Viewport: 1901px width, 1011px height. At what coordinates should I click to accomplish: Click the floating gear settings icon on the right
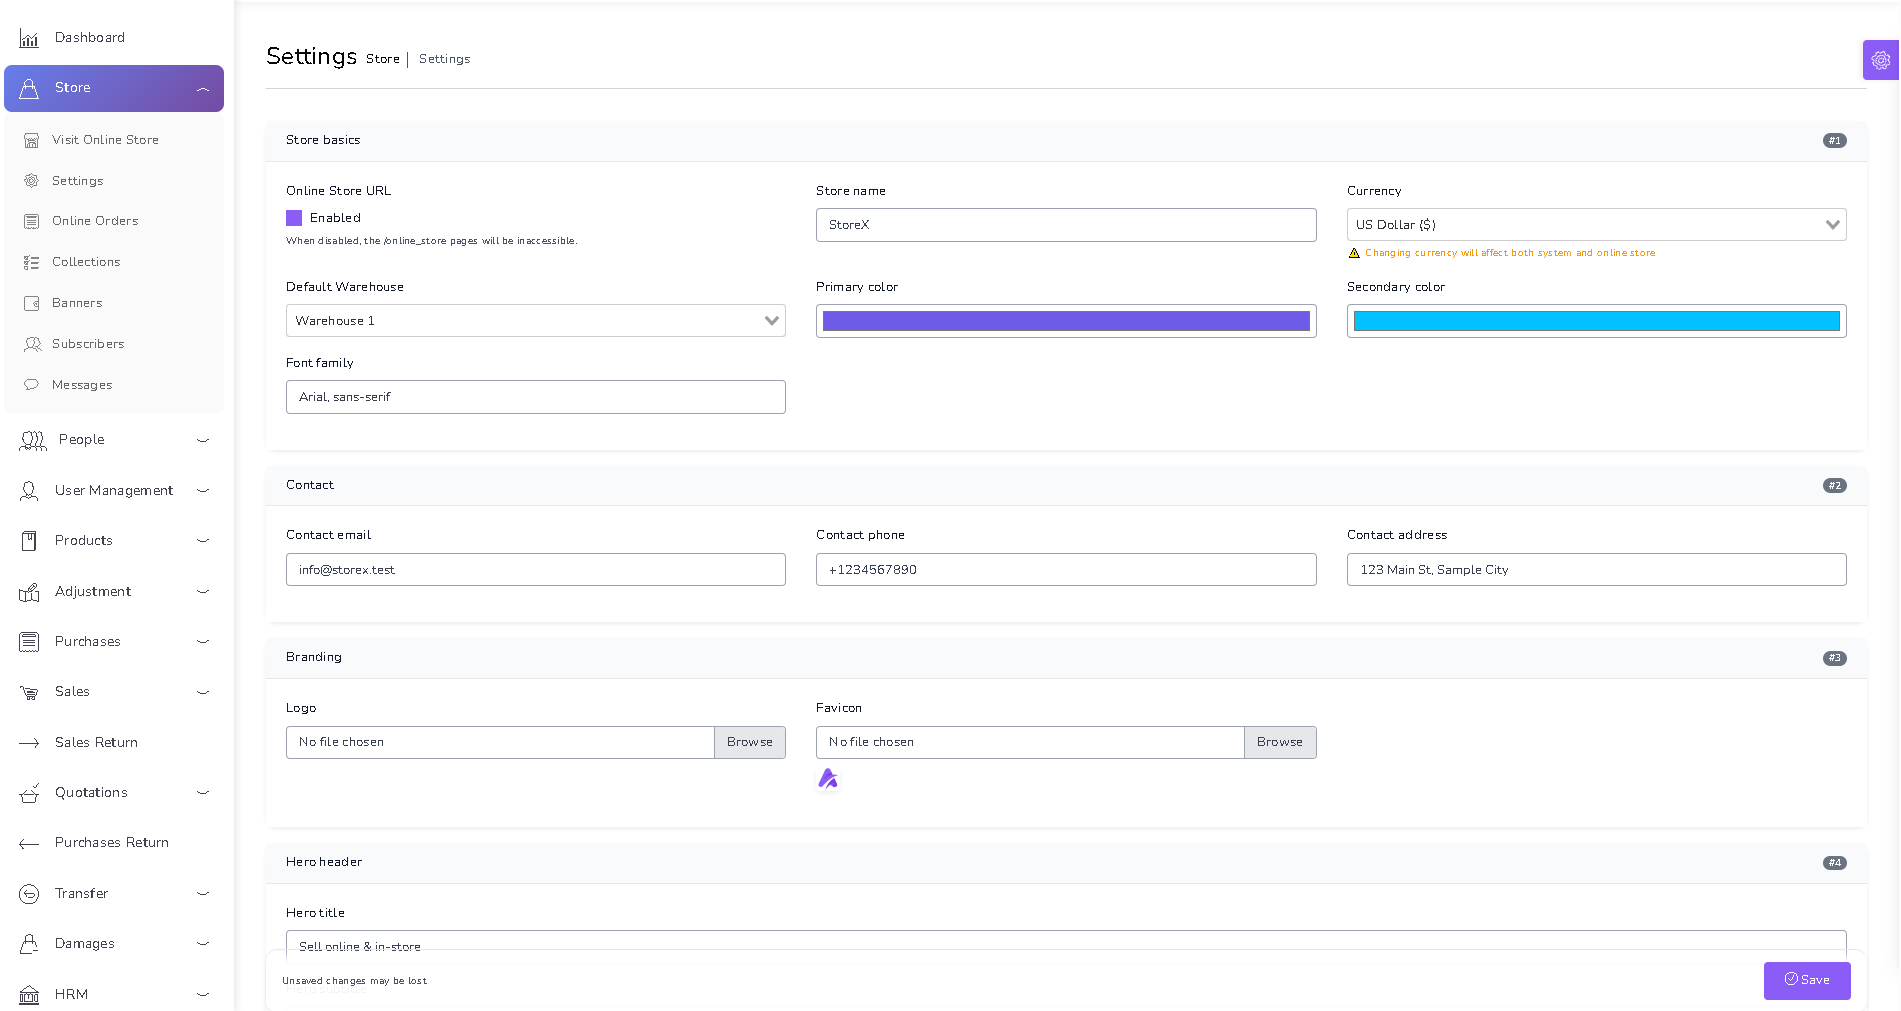pos(1879,59)
